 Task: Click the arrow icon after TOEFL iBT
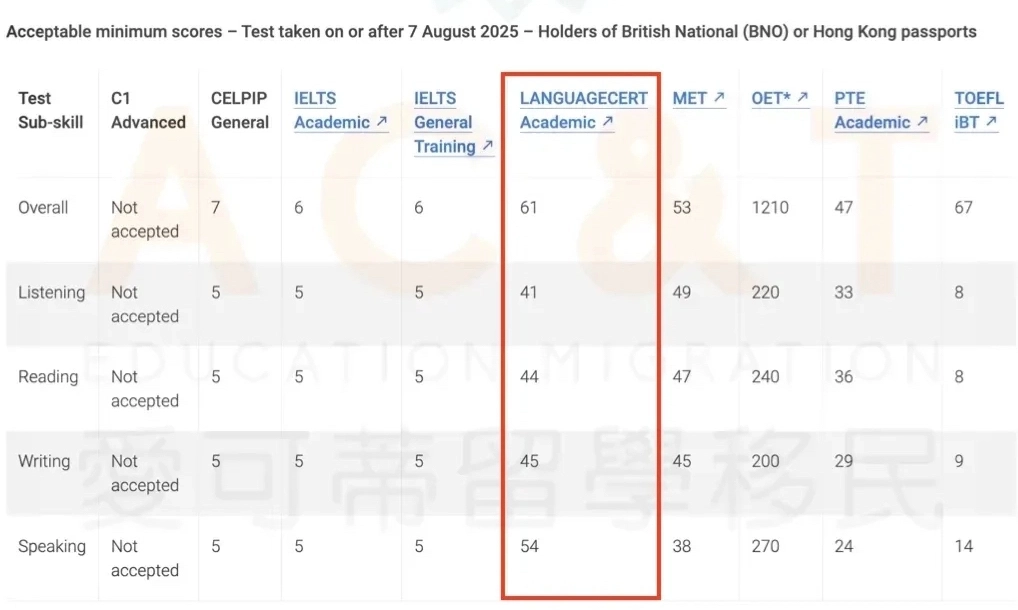(991, 123)
